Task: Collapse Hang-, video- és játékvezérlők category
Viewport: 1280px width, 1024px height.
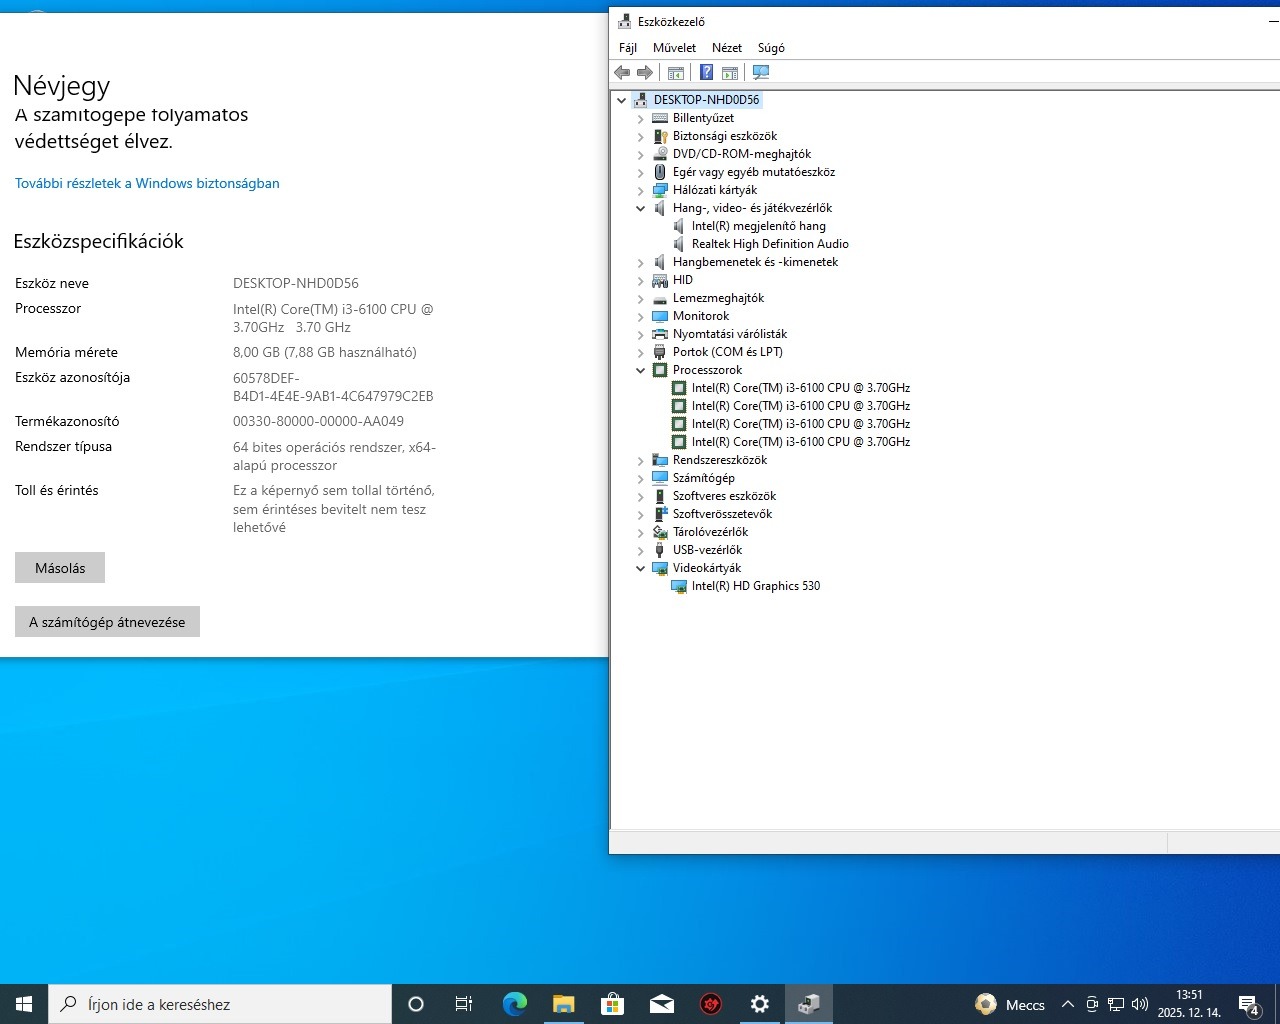Action: click(x=641, y=208)
